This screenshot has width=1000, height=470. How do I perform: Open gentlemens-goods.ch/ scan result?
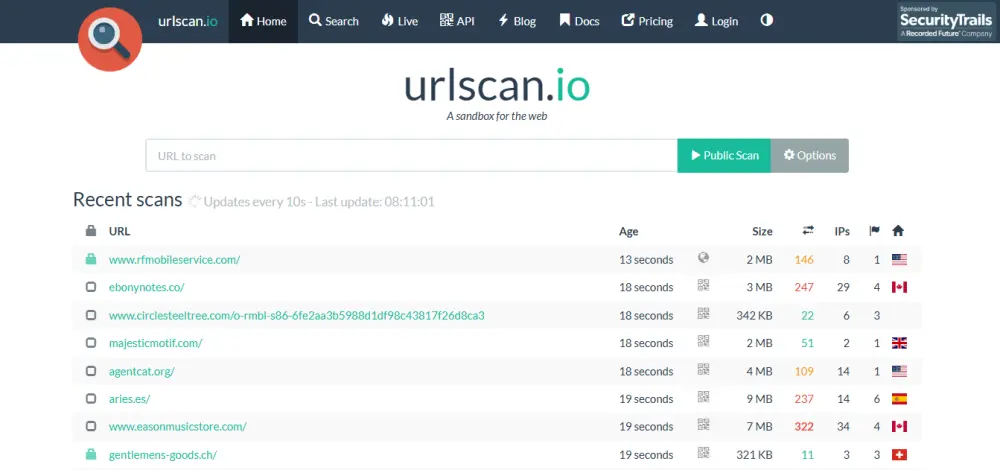pyautogui.click(x=163, y=455)
